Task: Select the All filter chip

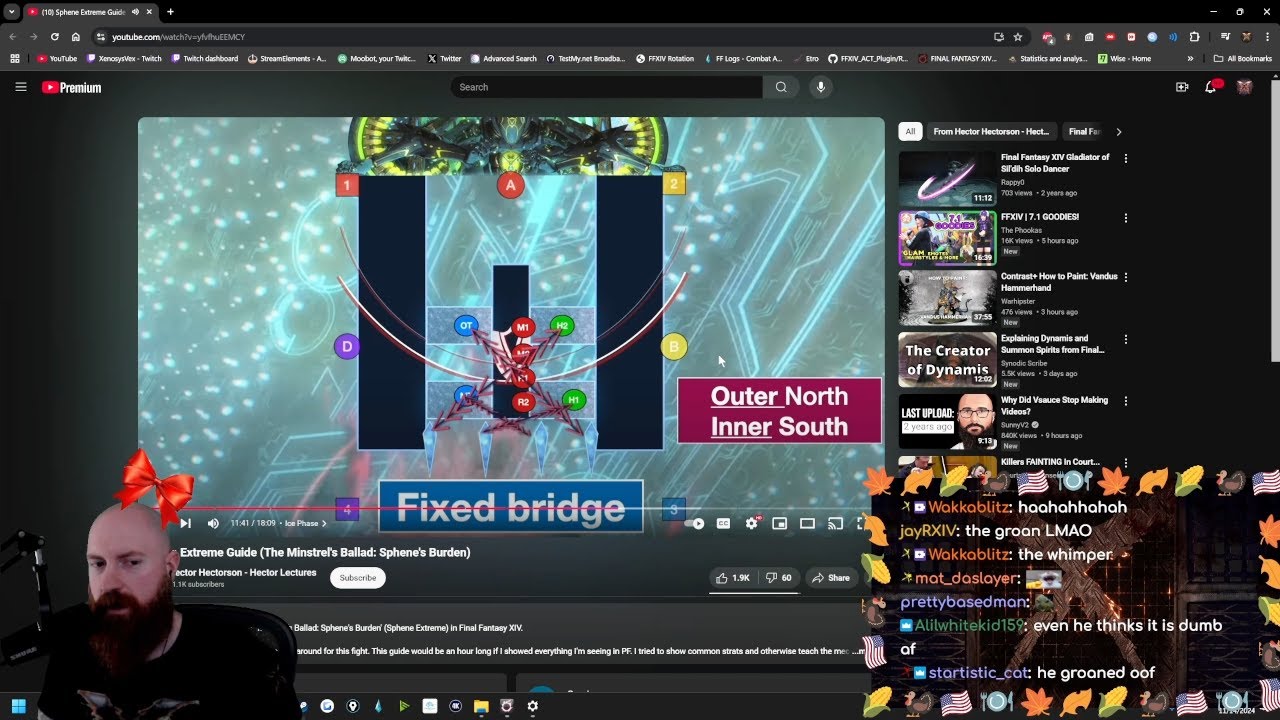Action: [910, 131]
